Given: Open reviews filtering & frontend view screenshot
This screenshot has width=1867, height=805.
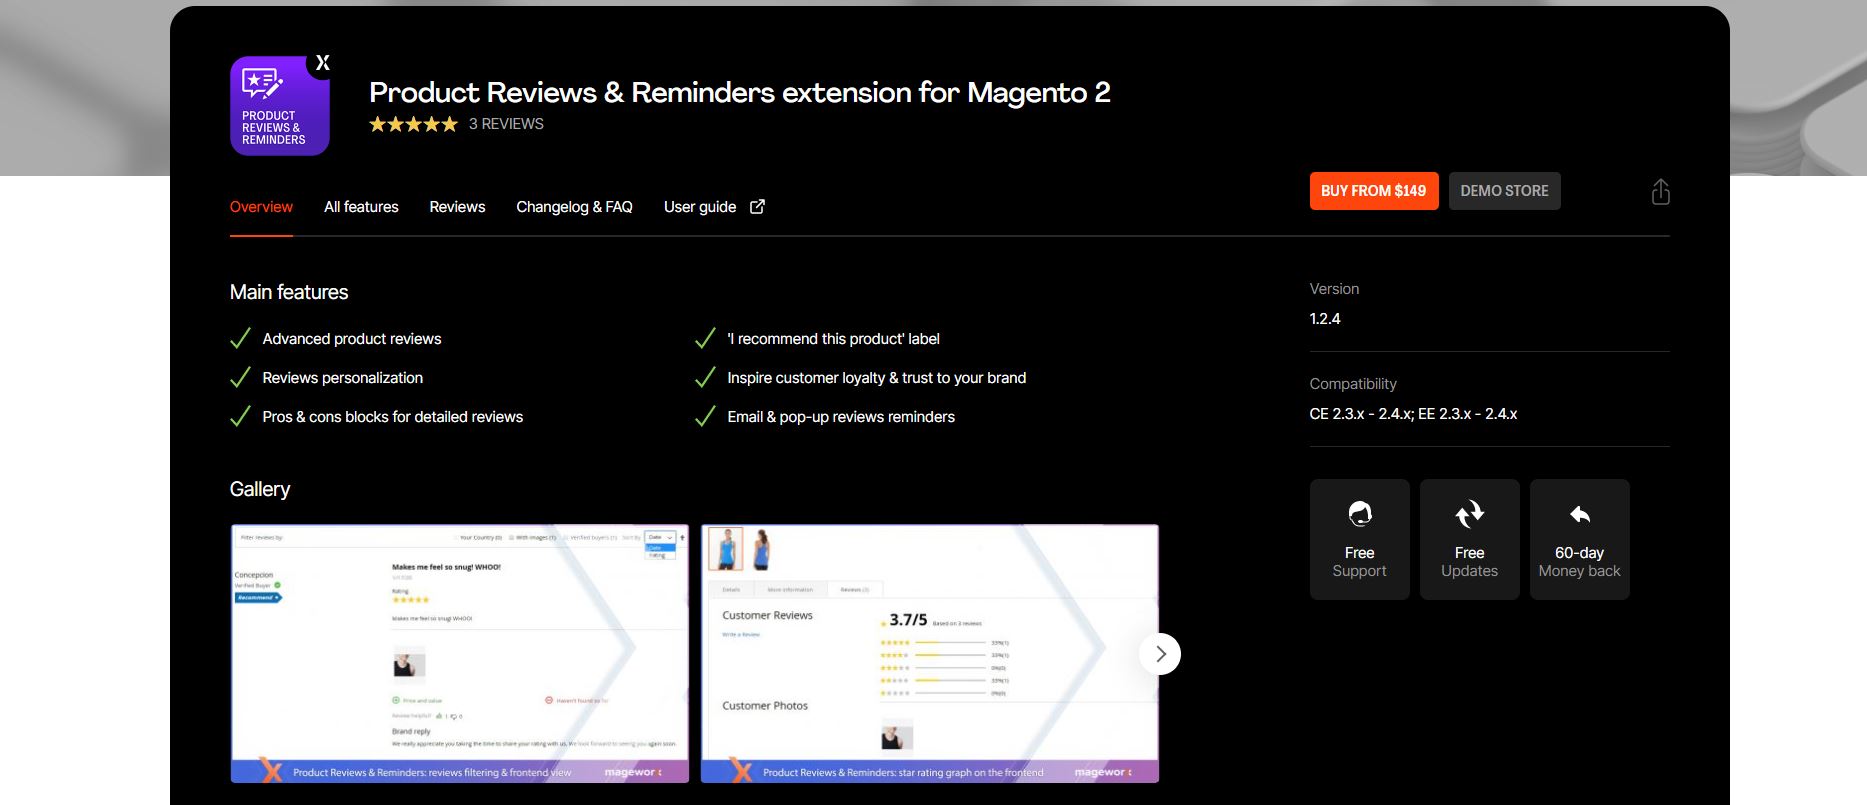Looking at the screenshot, I should point(460,653).
